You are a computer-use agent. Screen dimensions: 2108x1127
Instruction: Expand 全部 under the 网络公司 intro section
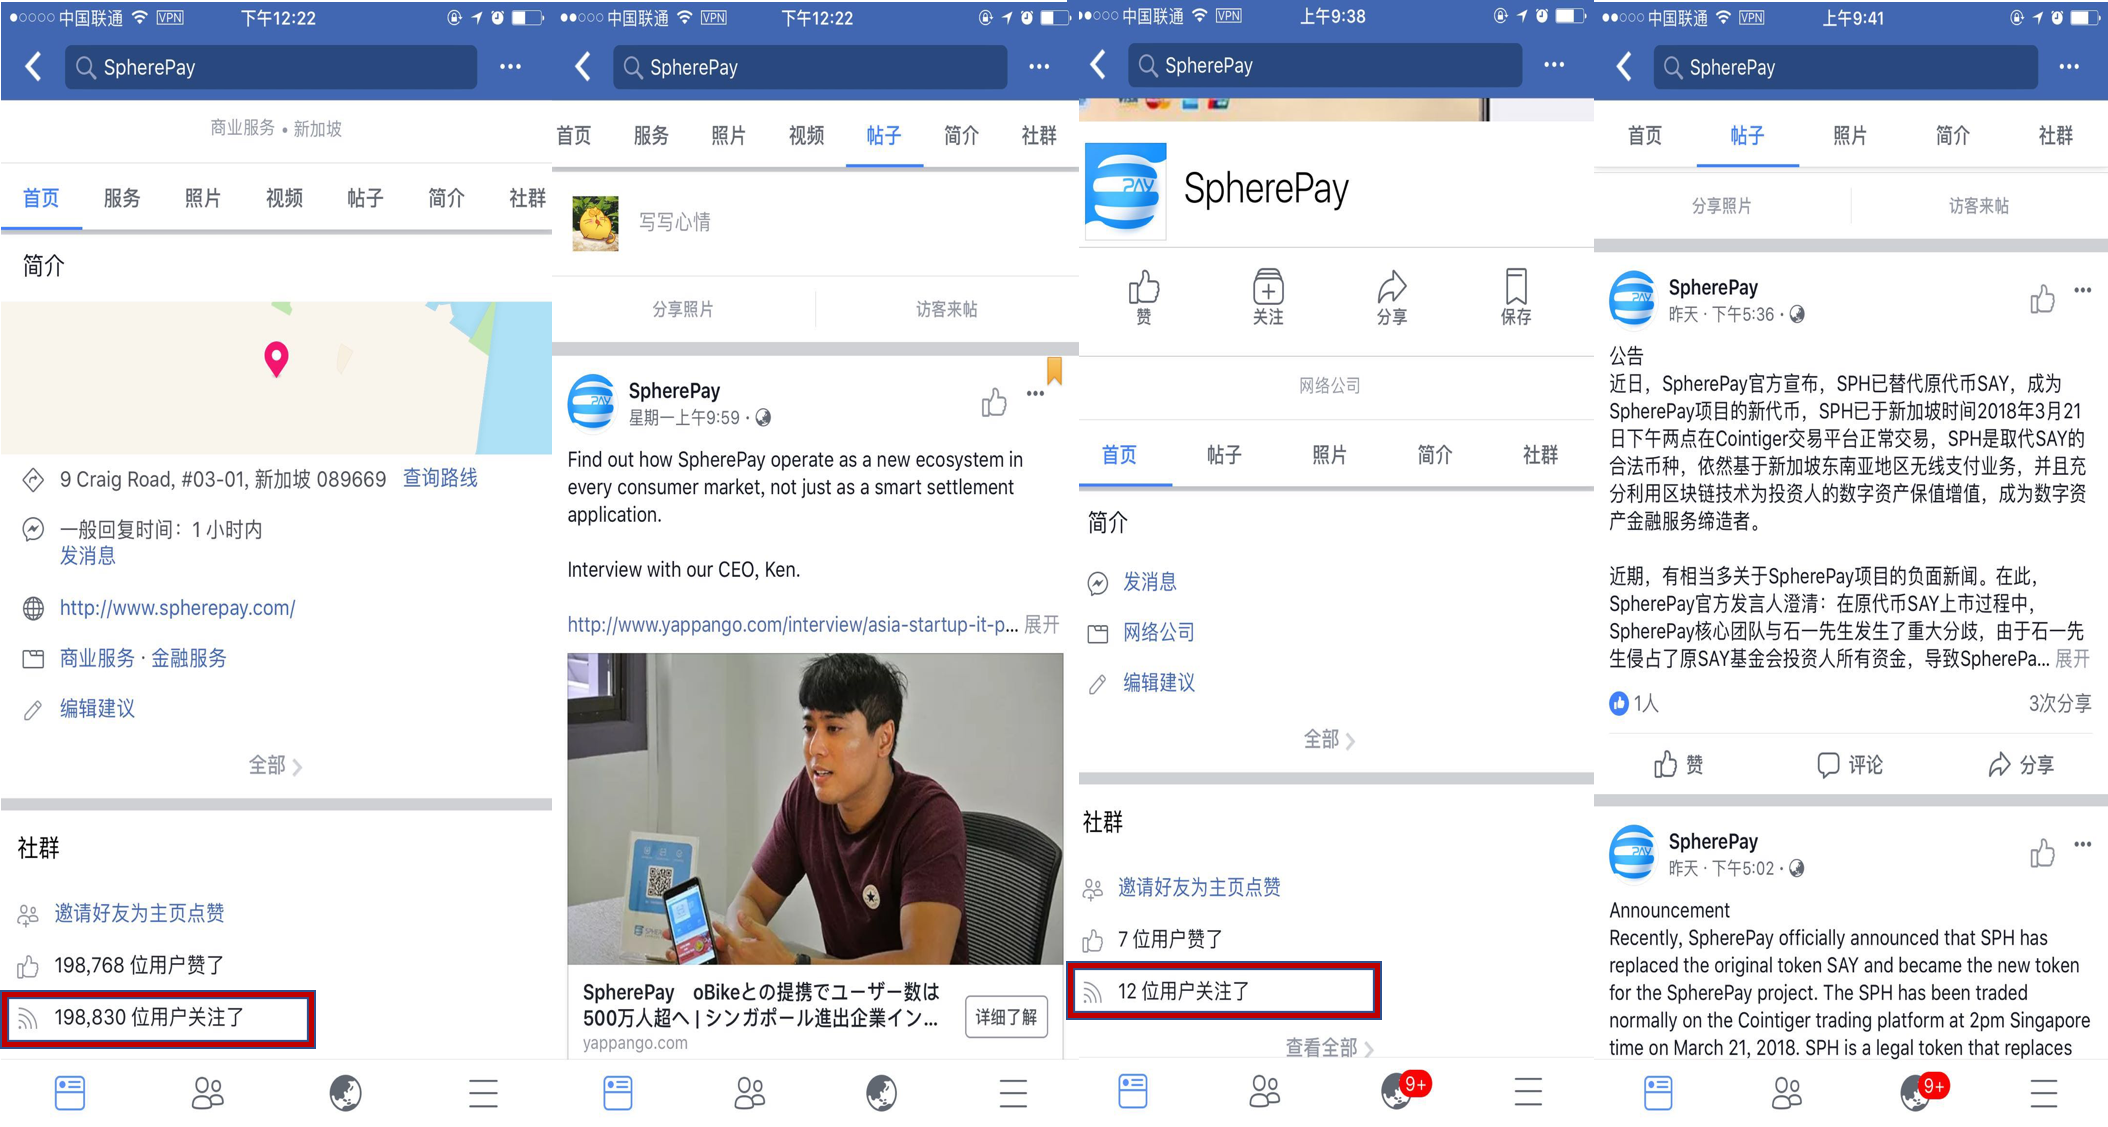tap(1329, 740)
